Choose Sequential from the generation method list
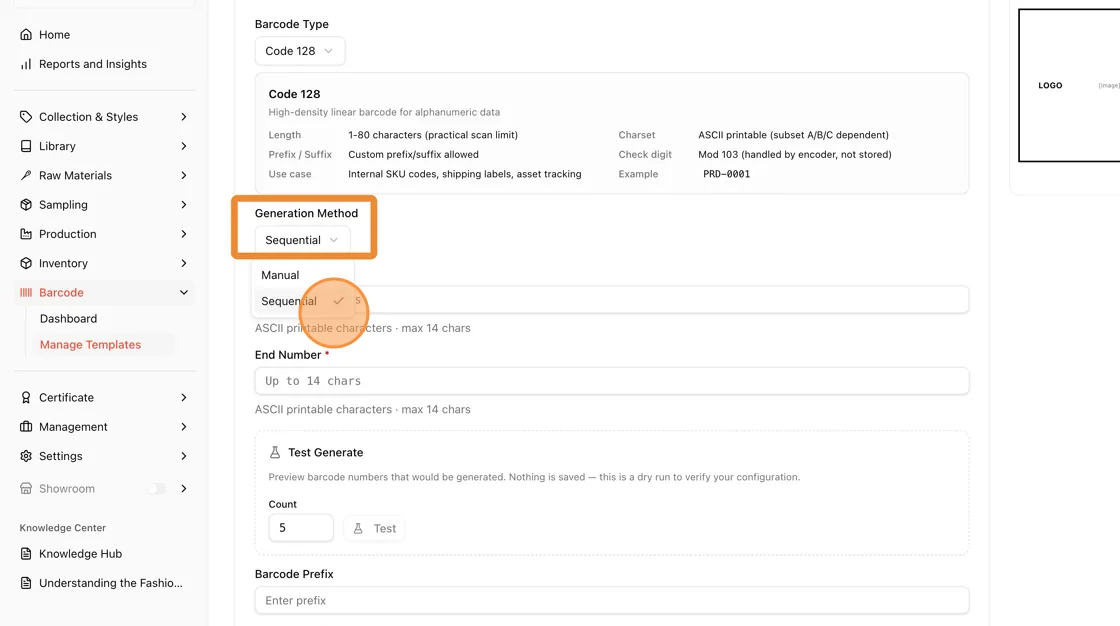Image resolution: width=1120 pixels, height=626 pixels. (302, 301)
